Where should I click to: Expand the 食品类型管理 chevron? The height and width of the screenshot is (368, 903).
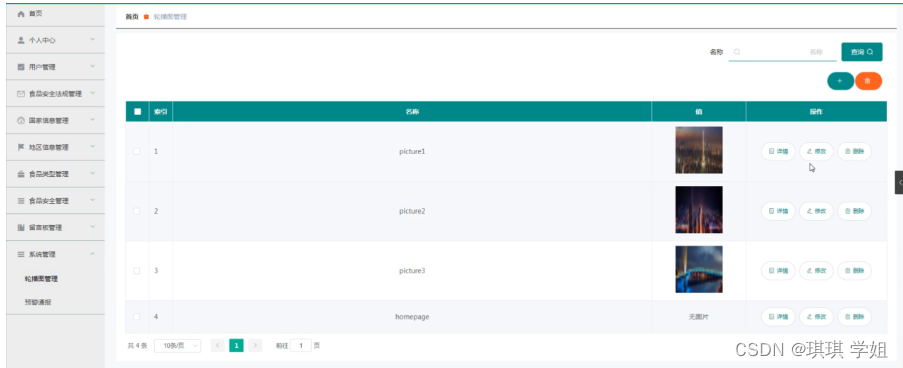point(93,173)
